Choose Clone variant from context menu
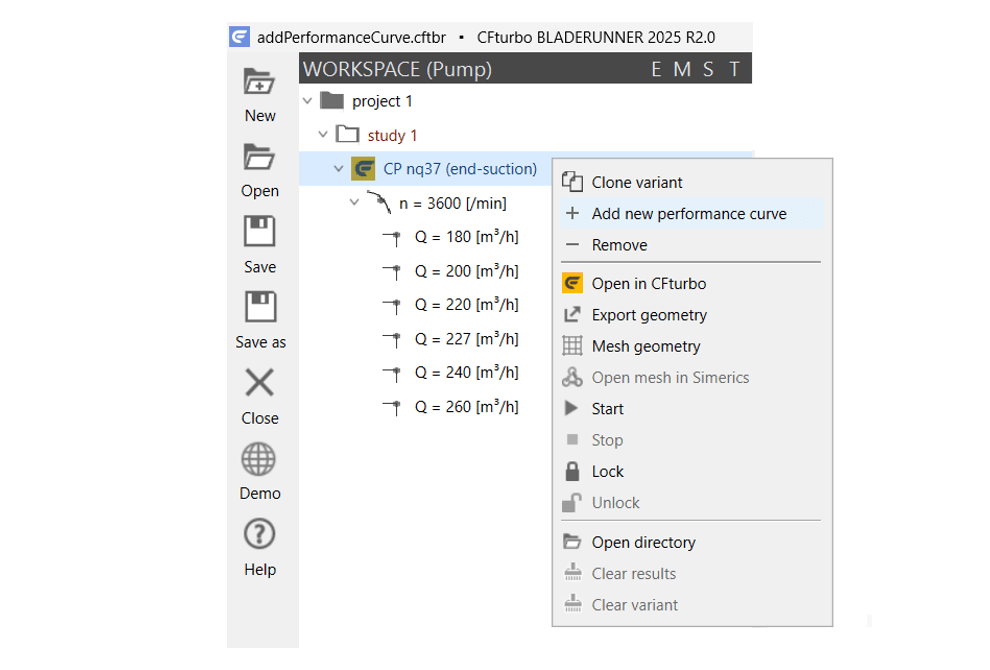 click(x=691, y=182)
